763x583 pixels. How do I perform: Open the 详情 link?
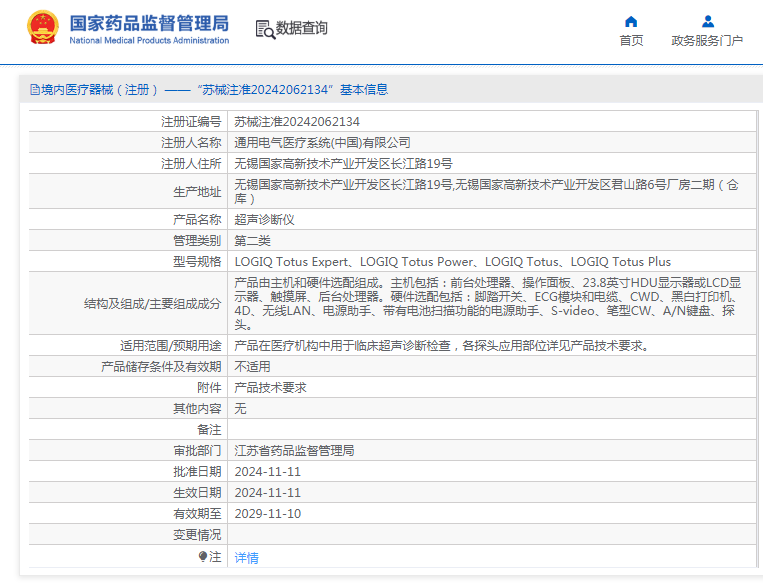click(x=246, y=558)
